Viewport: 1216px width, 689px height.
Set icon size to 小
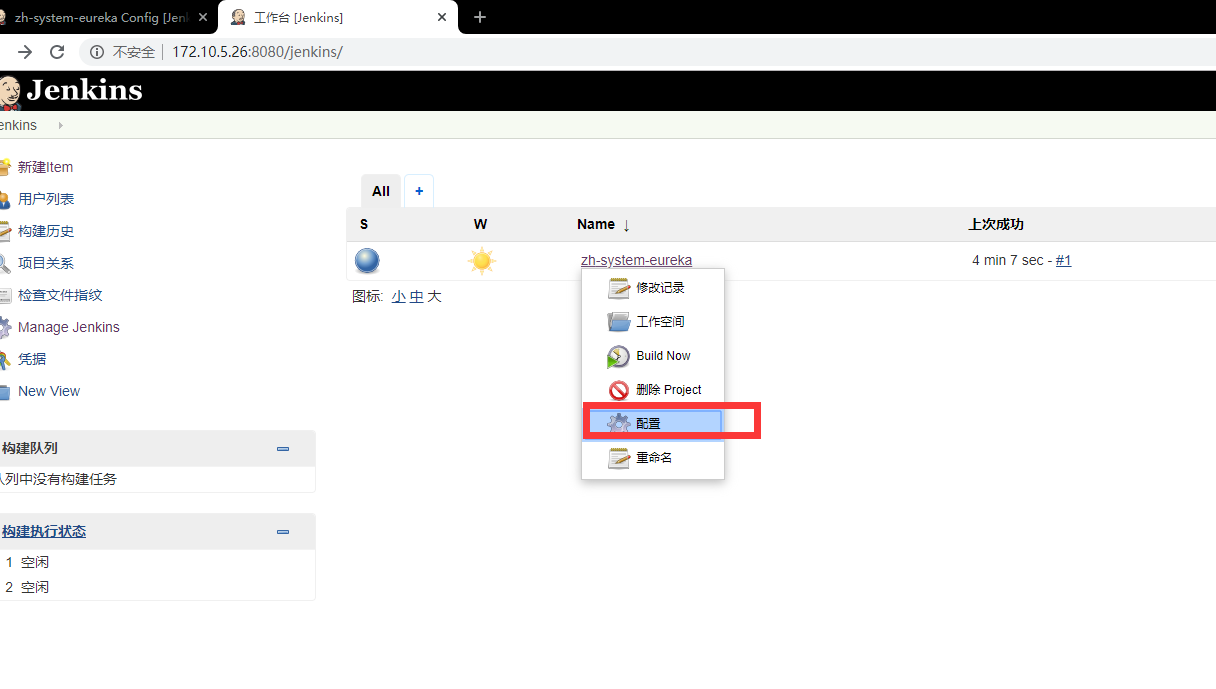click(399, 296)
